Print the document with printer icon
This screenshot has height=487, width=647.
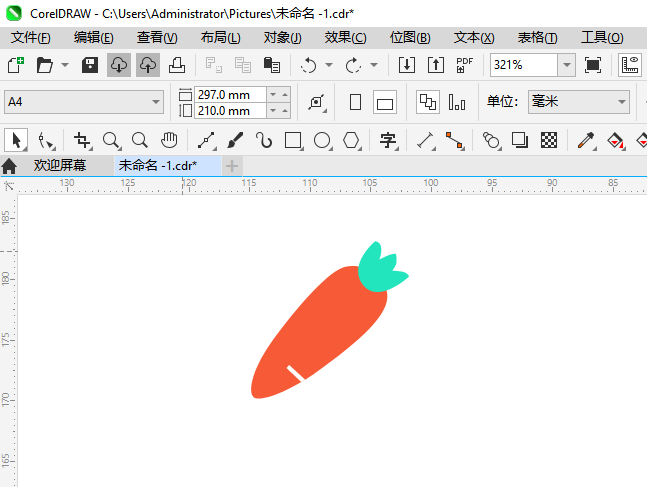click(x=177, y=65)
